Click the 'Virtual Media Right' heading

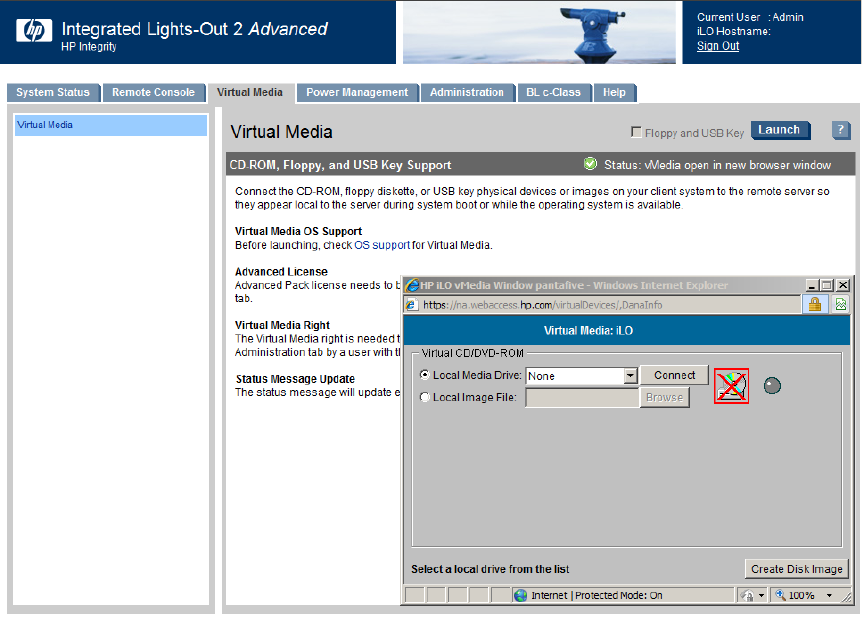click(282, 325)
